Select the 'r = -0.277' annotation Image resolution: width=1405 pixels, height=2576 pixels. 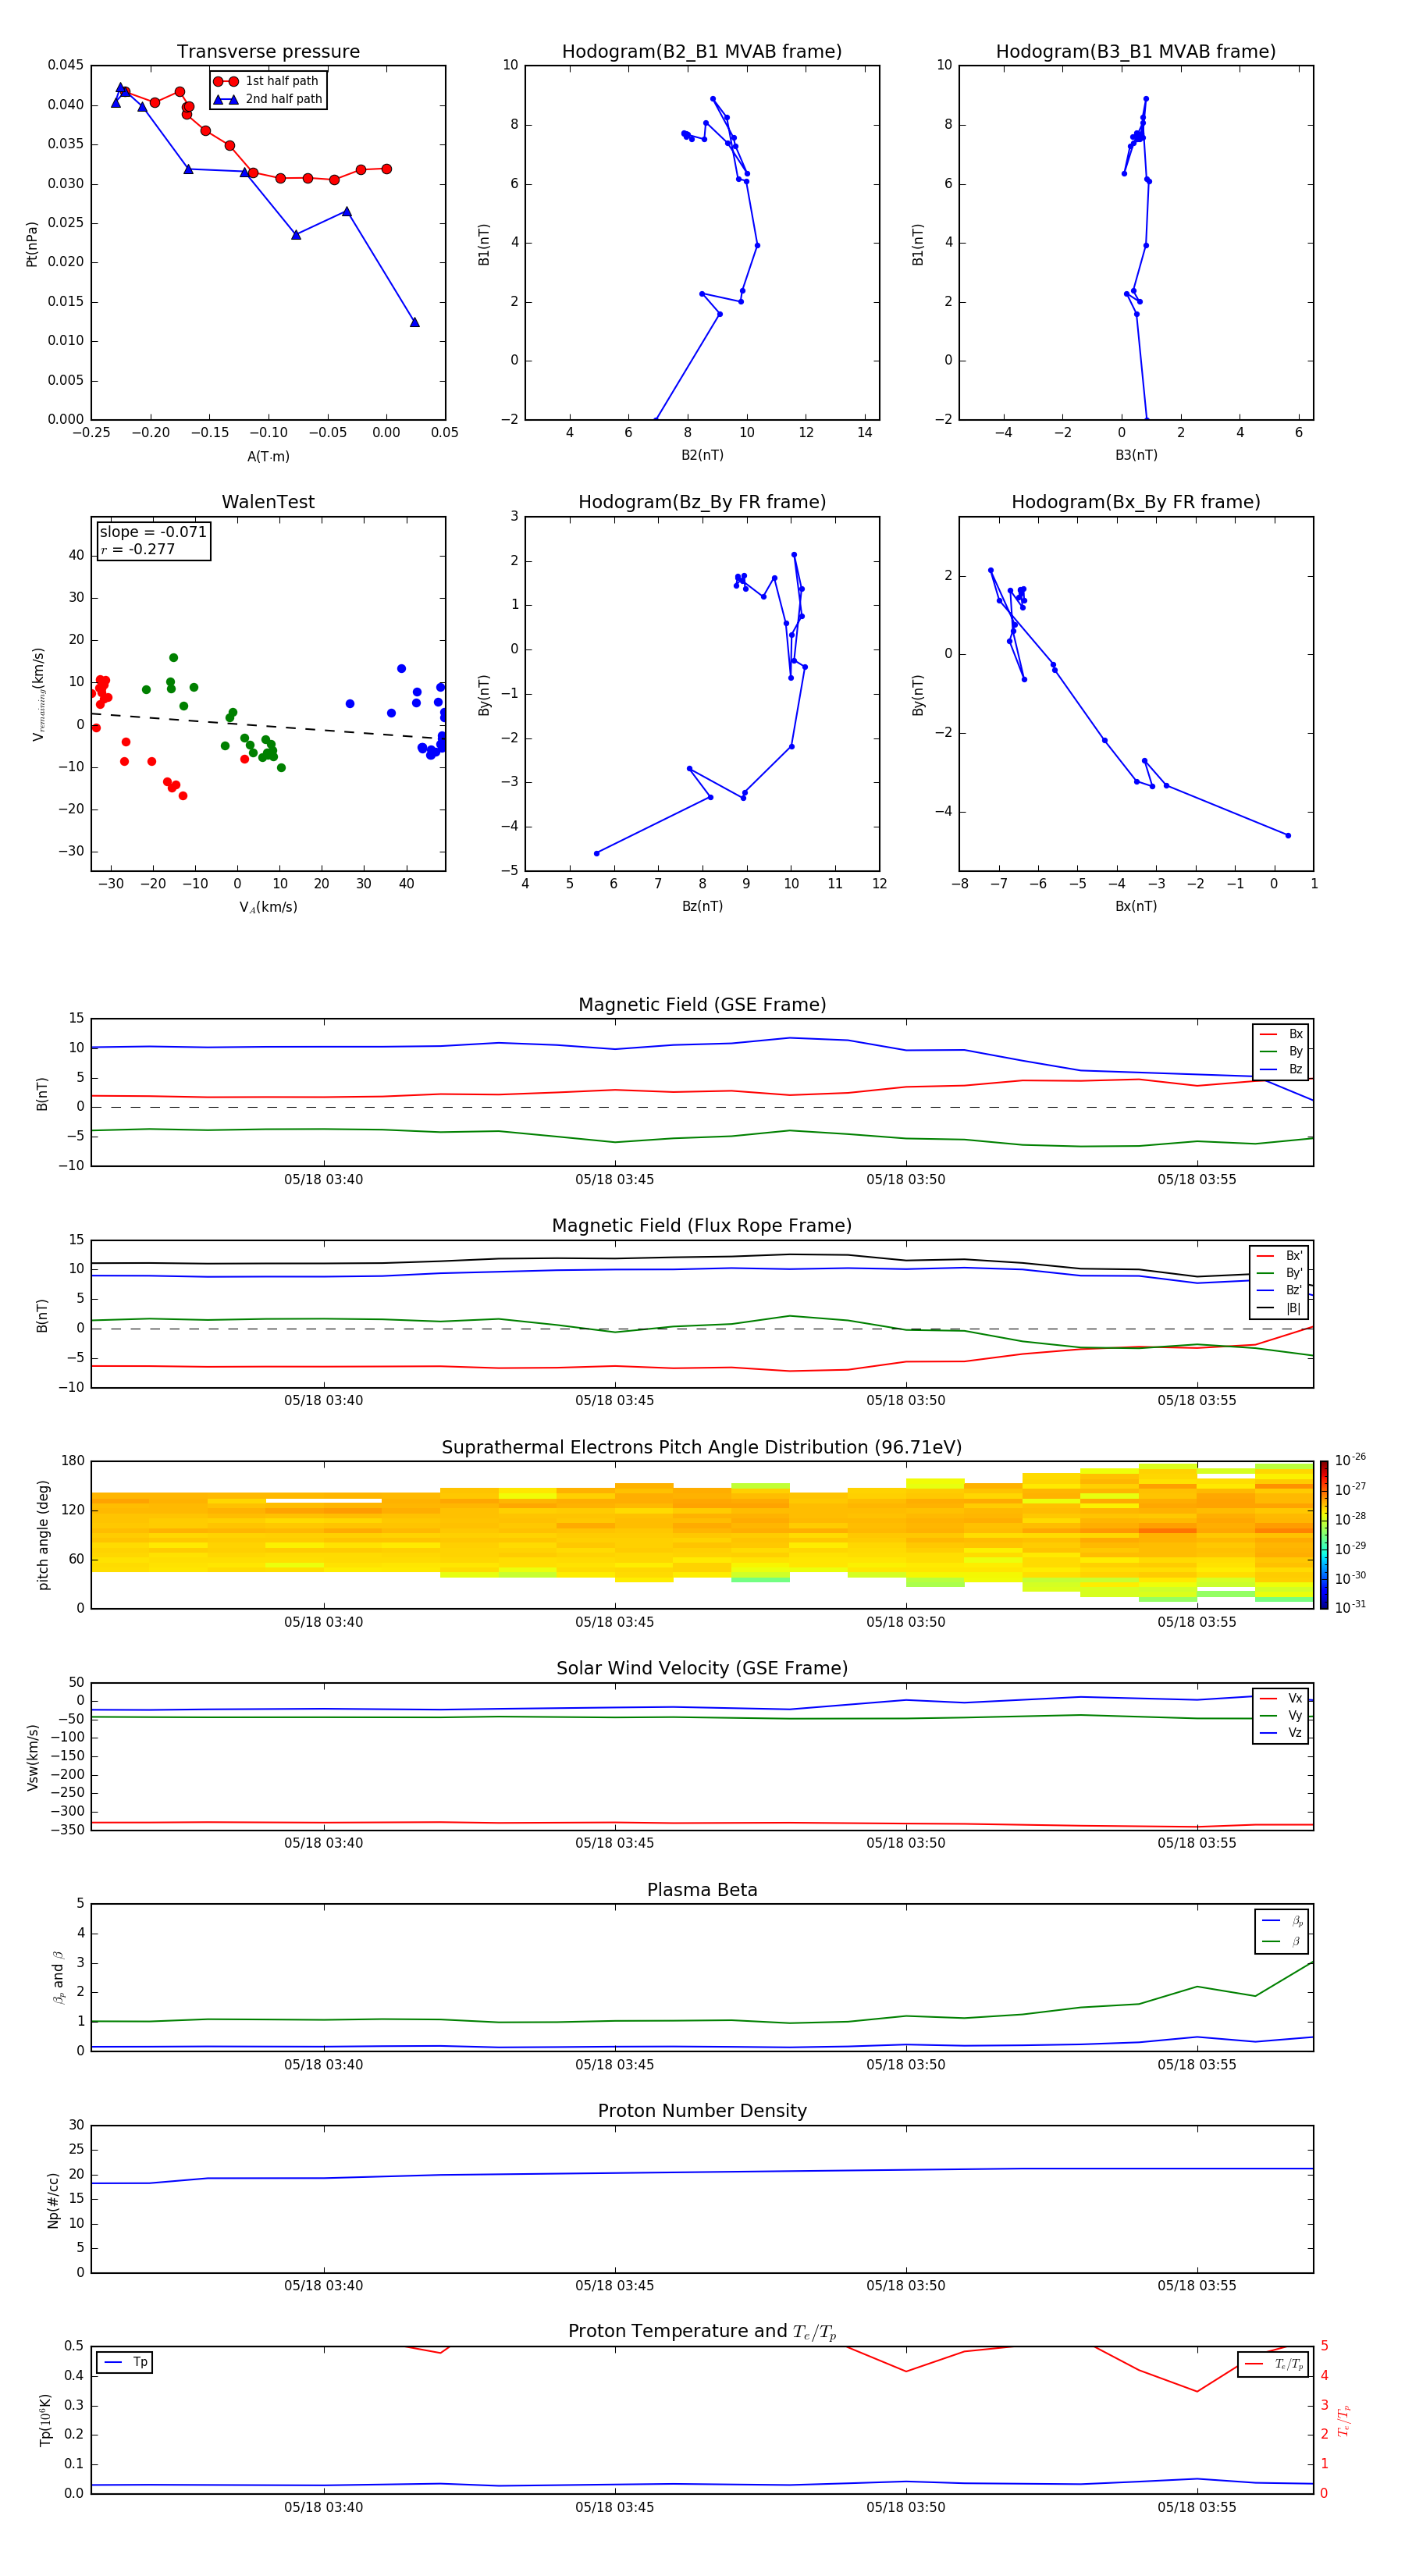(x=138, y=549)
